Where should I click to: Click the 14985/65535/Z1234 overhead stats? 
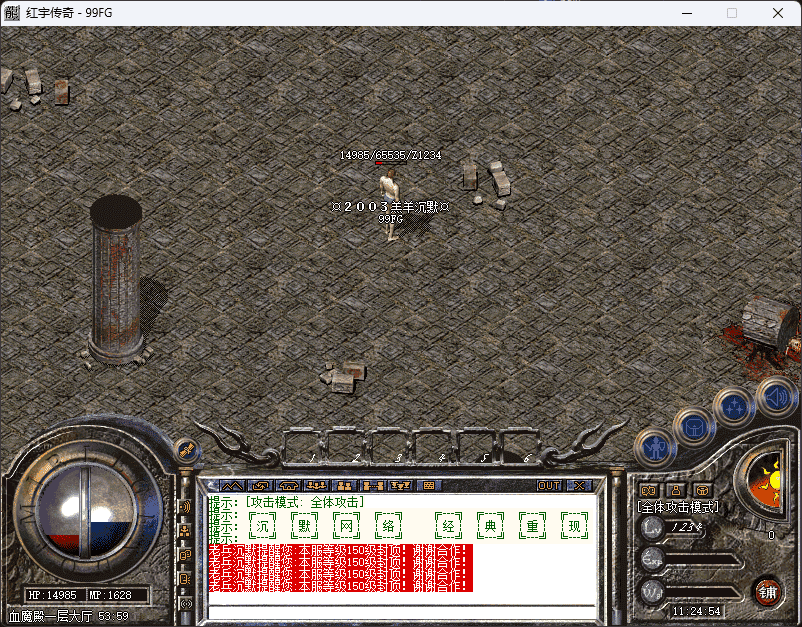(390, 155)
